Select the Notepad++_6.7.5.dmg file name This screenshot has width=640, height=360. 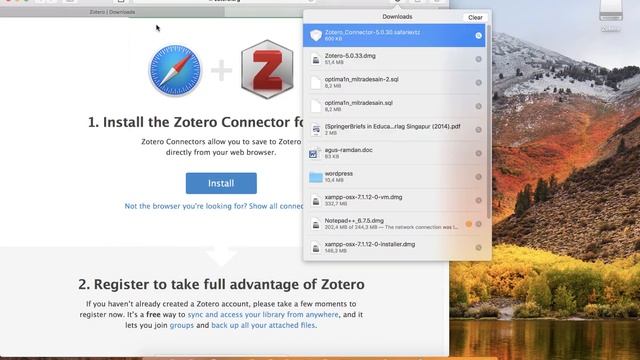pos(354,220)
